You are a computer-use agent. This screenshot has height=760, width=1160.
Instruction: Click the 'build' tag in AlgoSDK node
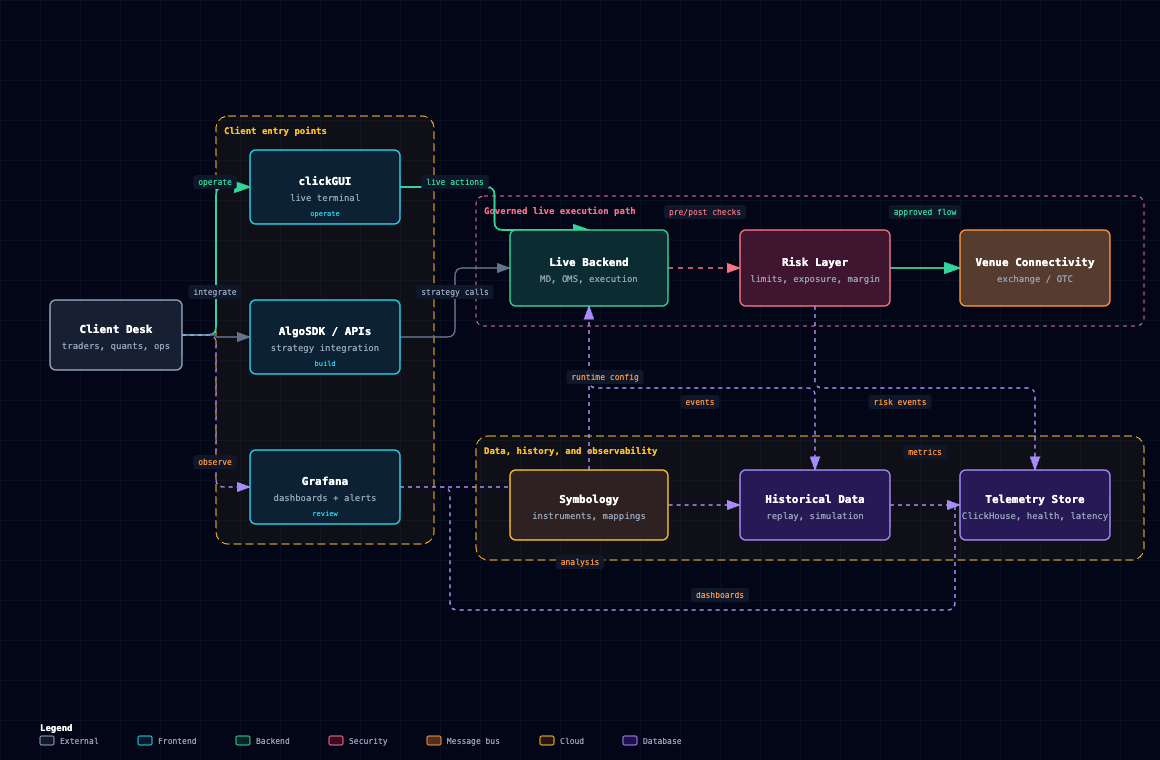pos(325,363)
